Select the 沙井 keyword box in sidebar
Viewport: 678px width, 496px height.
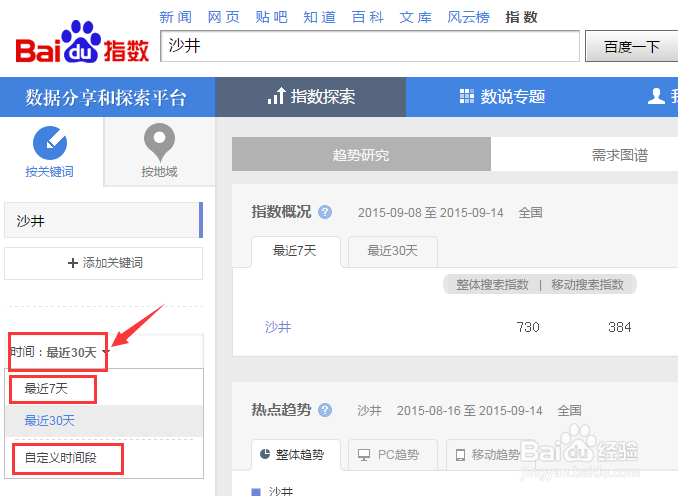point(103,220)
